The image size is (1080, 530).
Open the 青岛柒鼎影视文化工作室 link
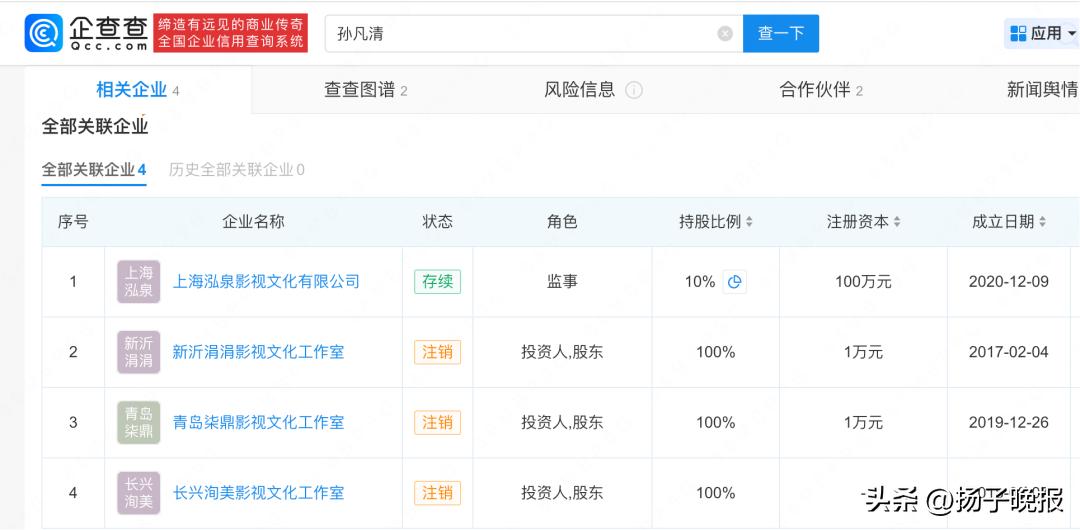(258, 422)
